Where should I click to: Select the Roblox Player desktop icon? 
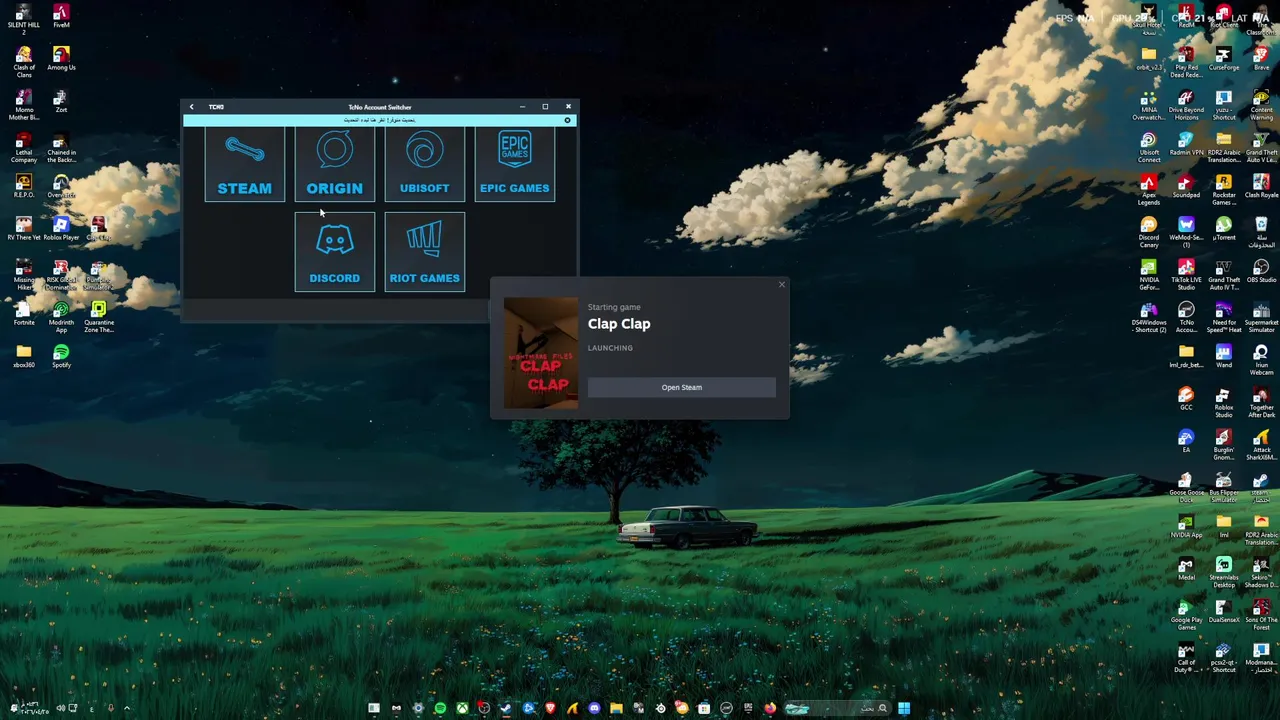point(61,229)
